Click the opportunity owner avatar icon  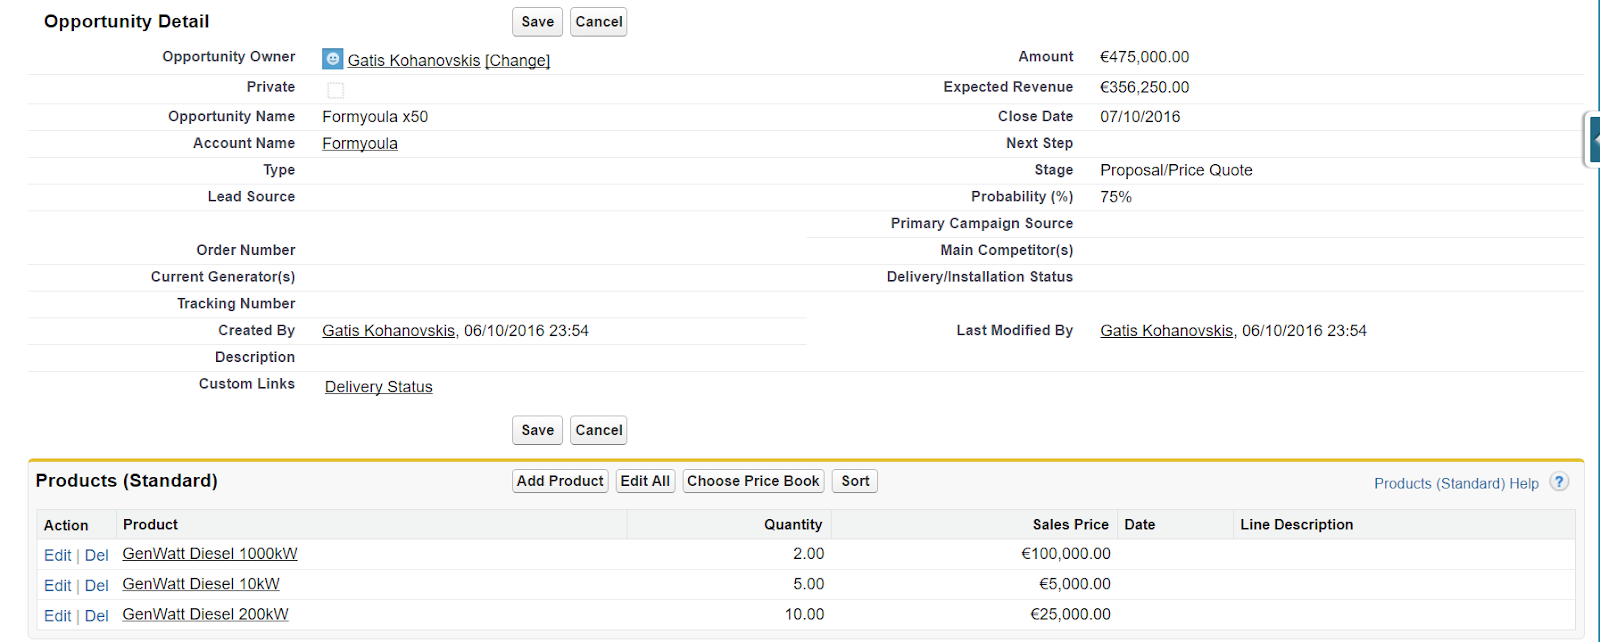tap(333, 59)
